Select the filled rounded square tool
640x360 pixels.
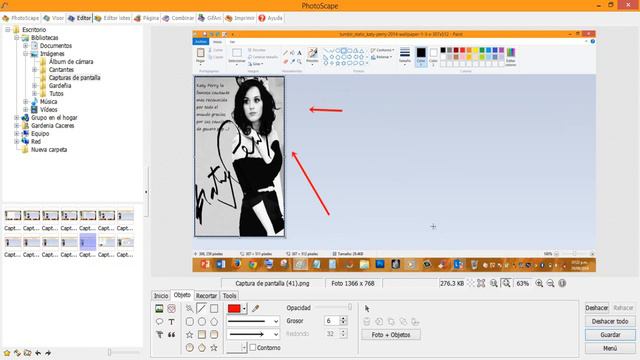tap(214, 335)
